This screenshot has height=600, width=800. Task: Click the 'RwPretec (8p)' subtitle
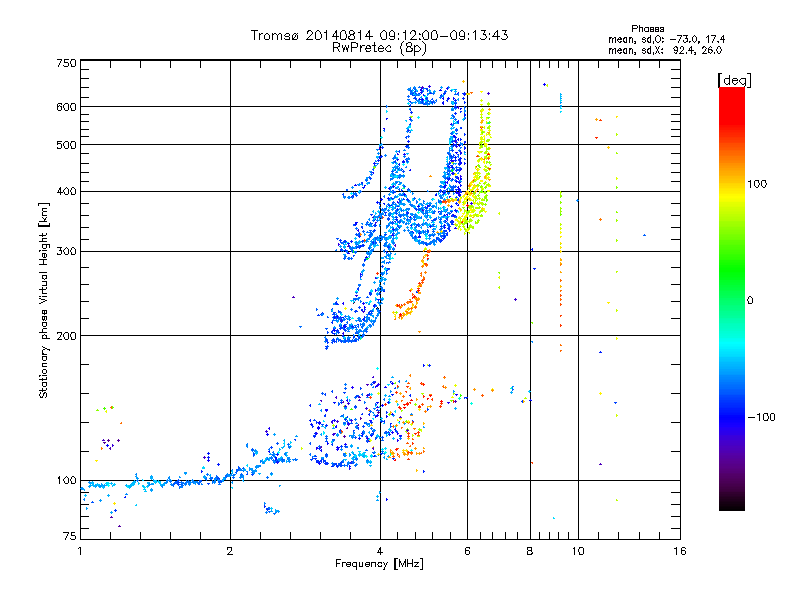(379, 48)
